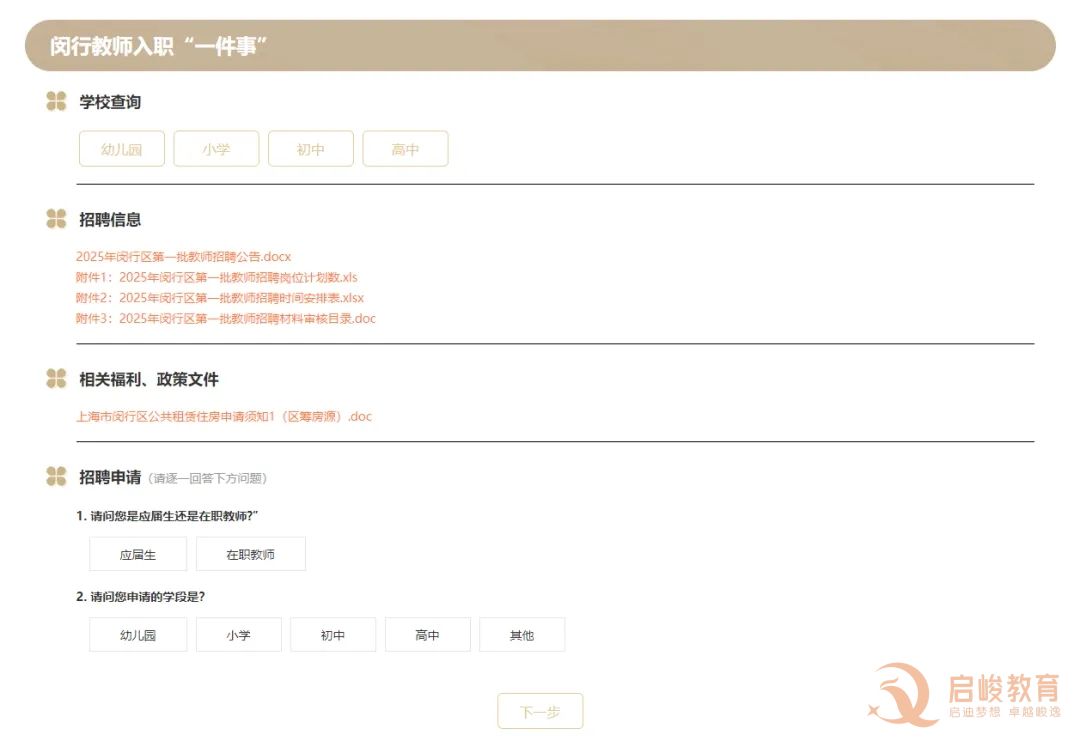Open 2025年闵行区第一批教师招聘公告.docx link

183,257
